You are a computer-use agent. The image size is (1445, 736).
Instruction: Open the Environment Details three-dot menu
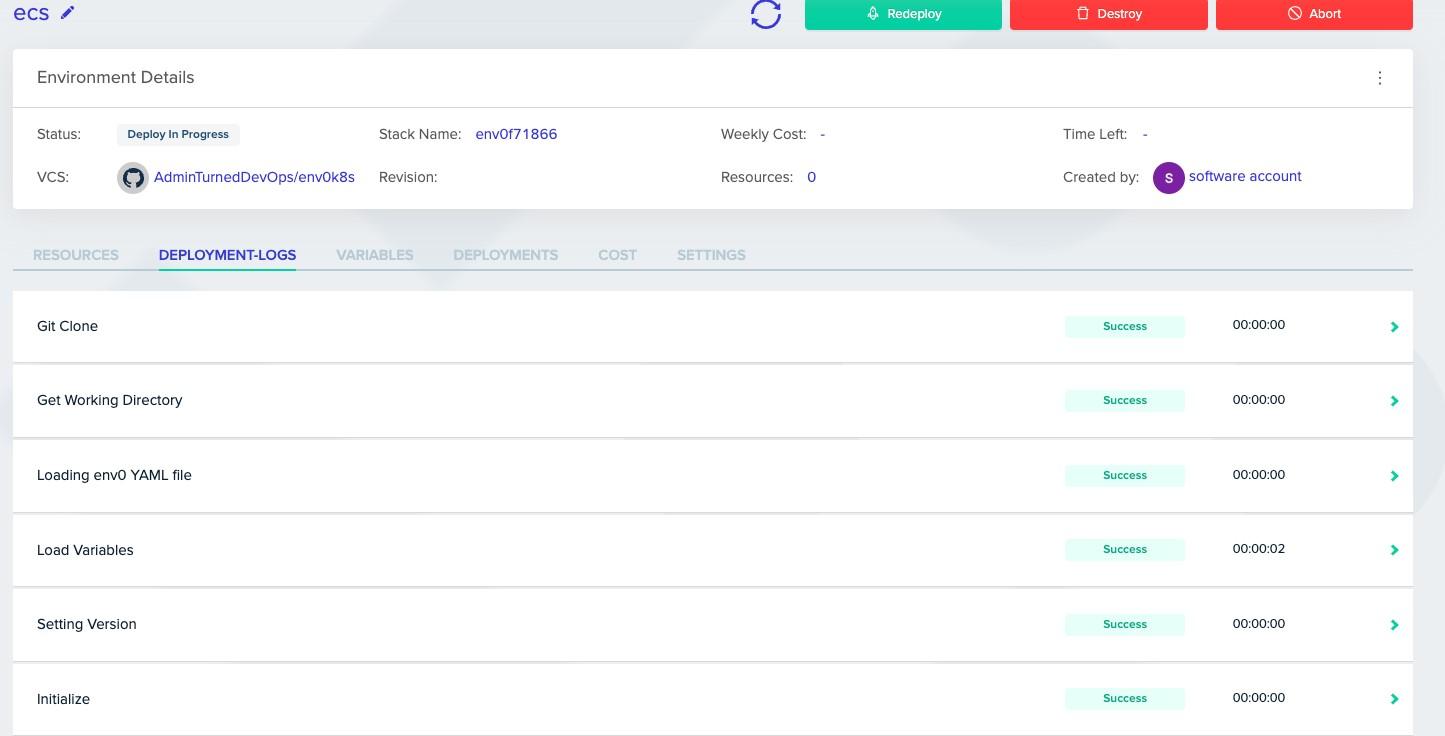[1380, 78]
